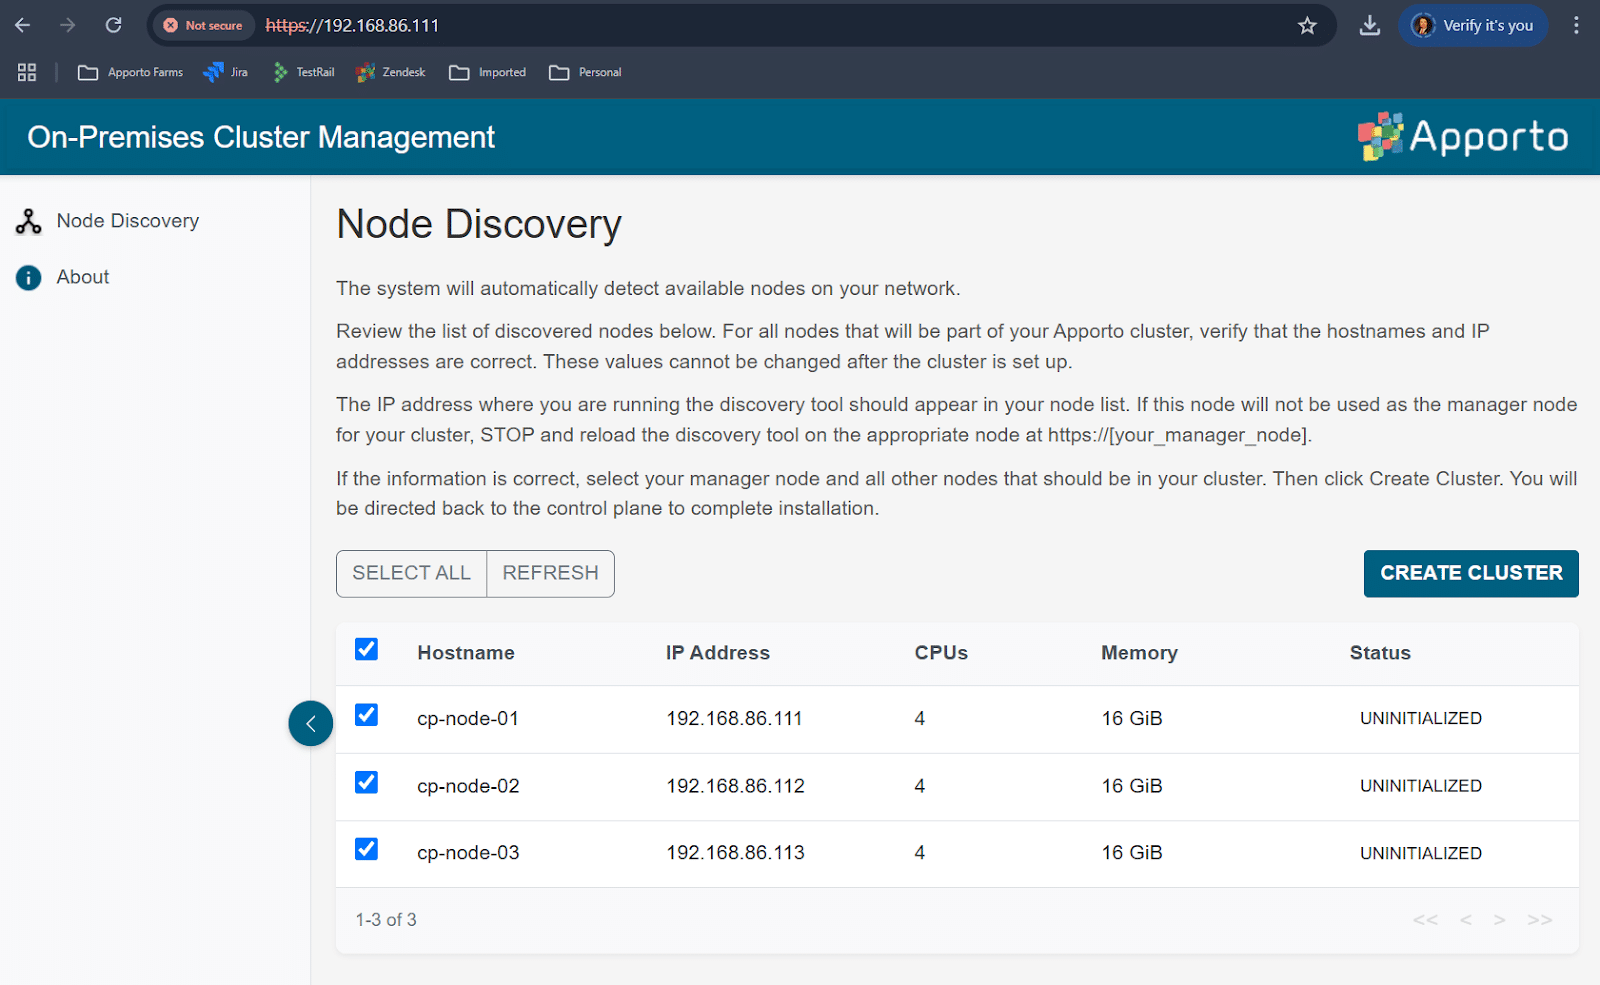Deselect the cp-node-03 node
This screenshot has width=1600, height=985.
click(x=366, y=849)
